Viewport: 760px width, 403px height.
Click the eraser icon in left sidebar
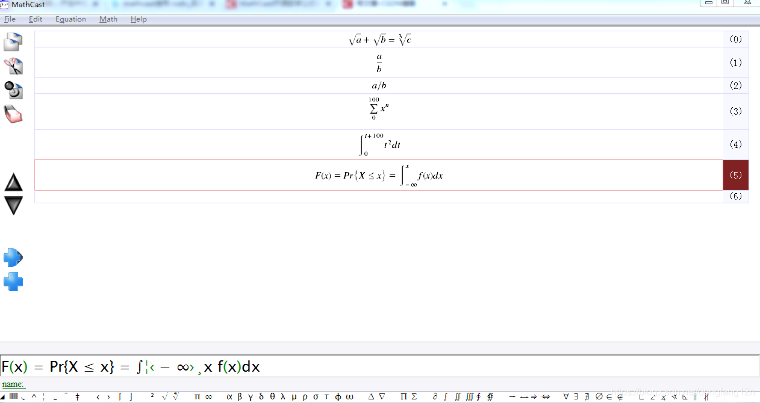click(13, 114)
